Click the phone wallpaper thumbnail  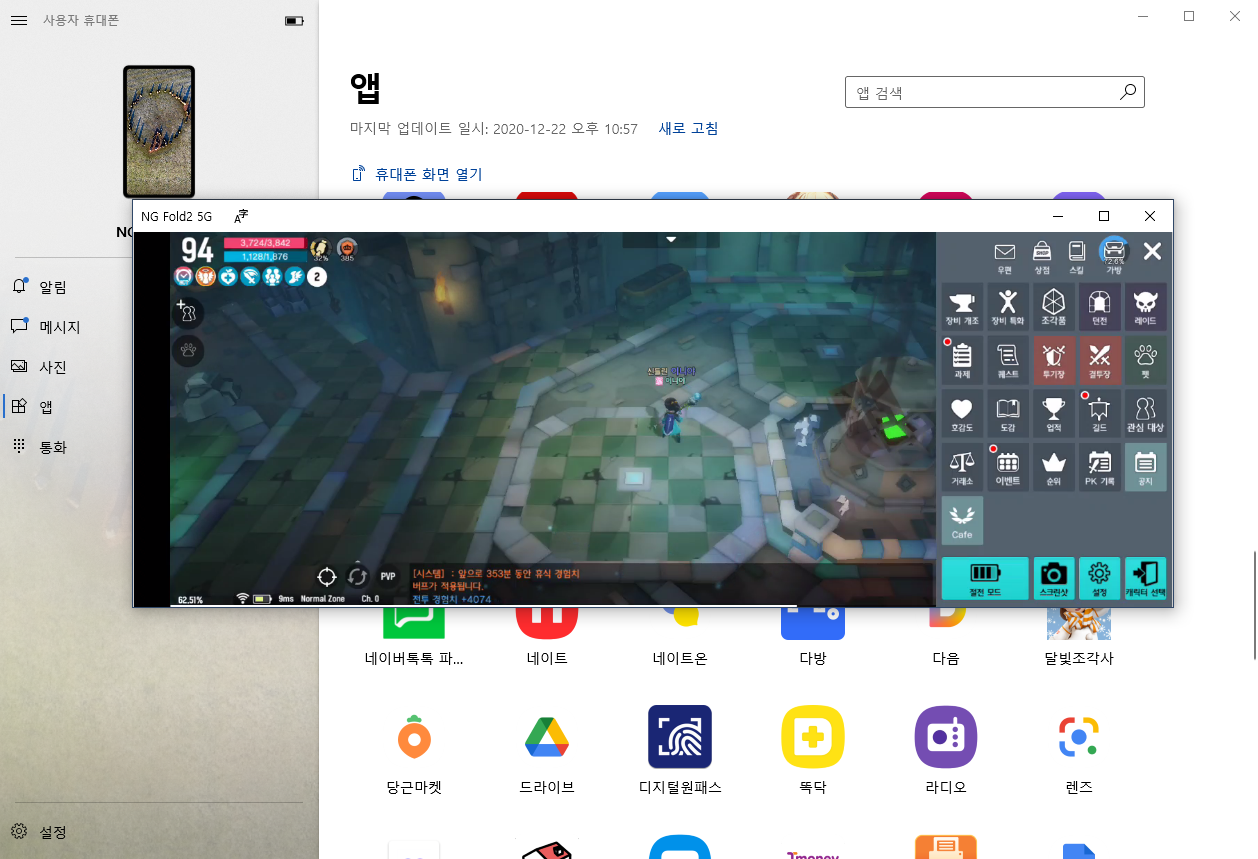pos(159,132)
